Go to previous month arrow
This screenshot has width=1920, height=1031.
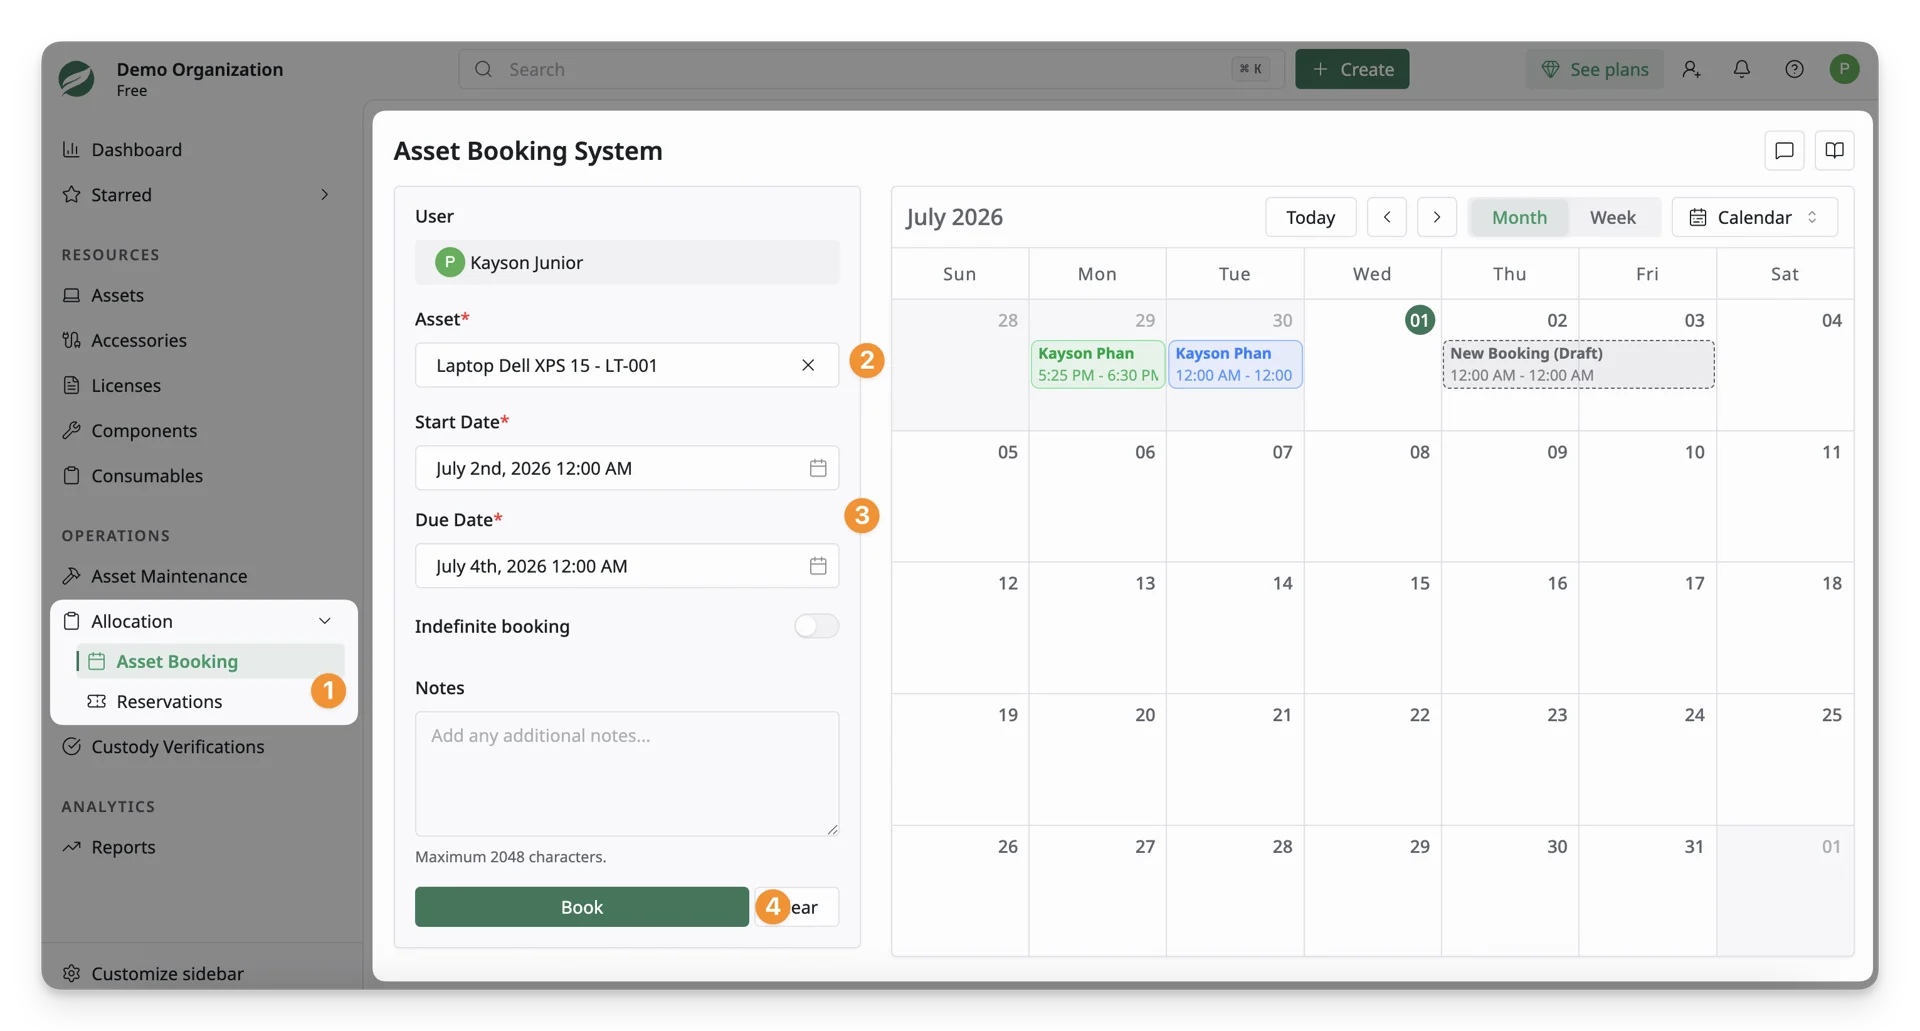tap(1387, 217)
